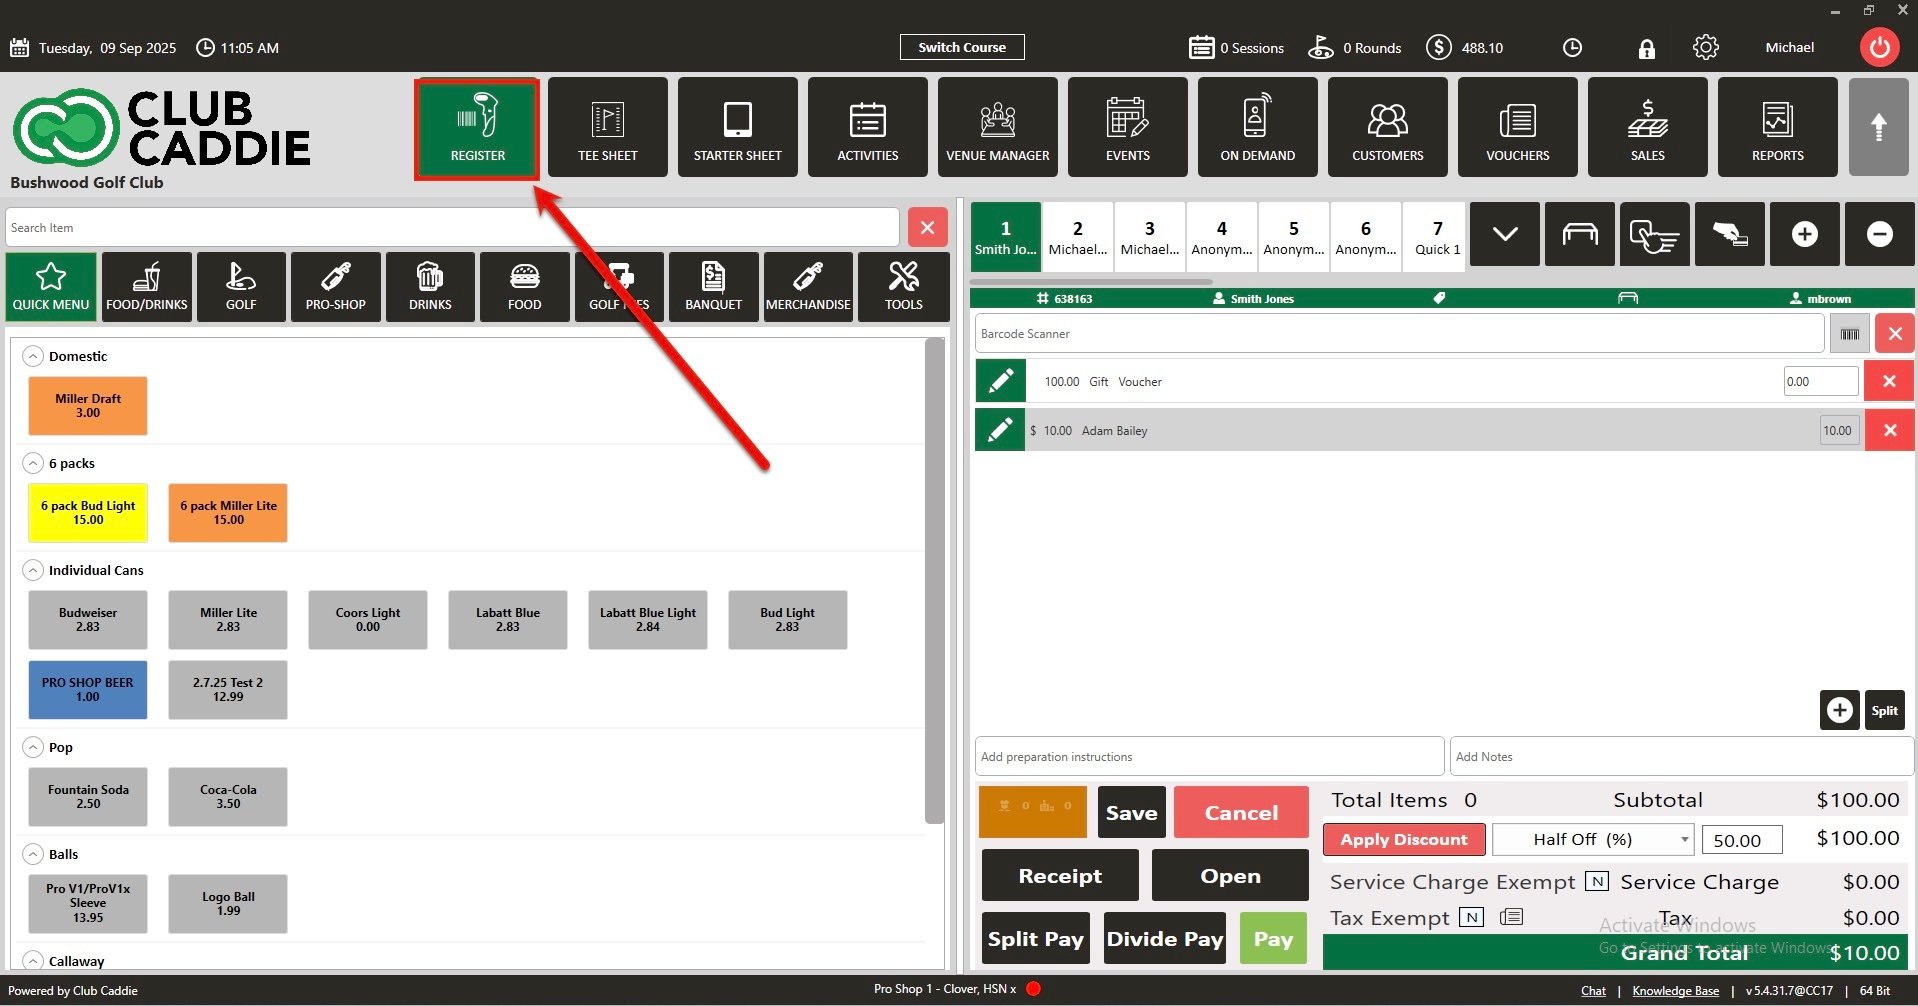1918x1006 pixels.
Task: Open the On Demand module
Action: point(1257,127)
